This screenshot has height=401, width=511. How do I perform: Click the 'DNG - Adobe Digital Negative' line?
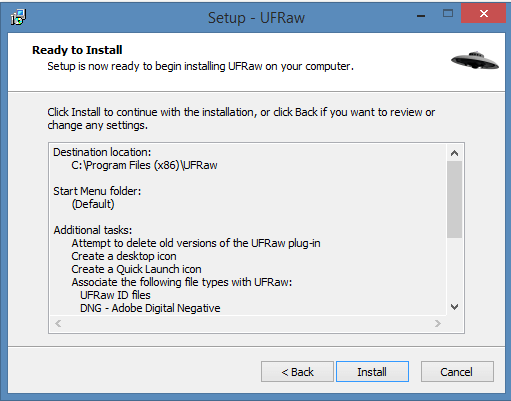(150, 308)
